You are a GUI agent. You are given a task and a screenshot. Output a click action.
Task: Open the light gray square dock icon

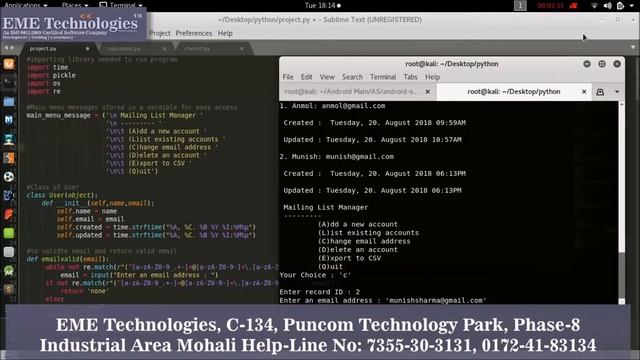[x=9, y=252]
